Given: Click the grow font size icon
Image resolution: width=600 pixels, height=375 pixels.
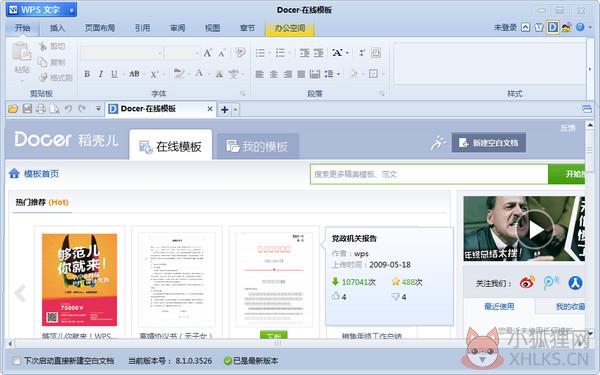Looking at the screenshot, I should pyautogui.click(x=207, y=53).
